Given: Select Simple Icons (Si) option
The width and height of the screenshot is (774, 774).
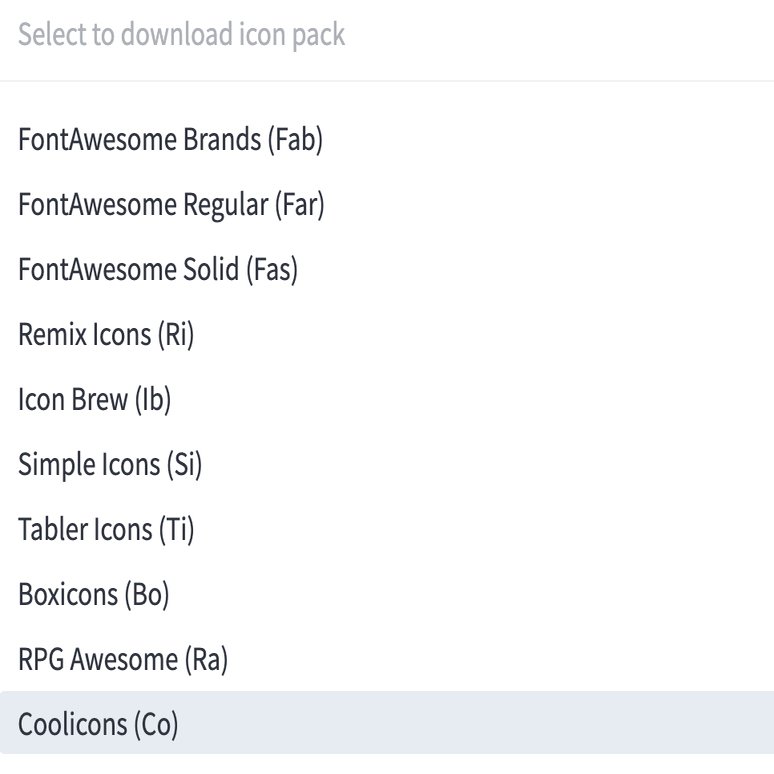Looking at the screenshot, I should pyautogui.click(x=110, y=465).
